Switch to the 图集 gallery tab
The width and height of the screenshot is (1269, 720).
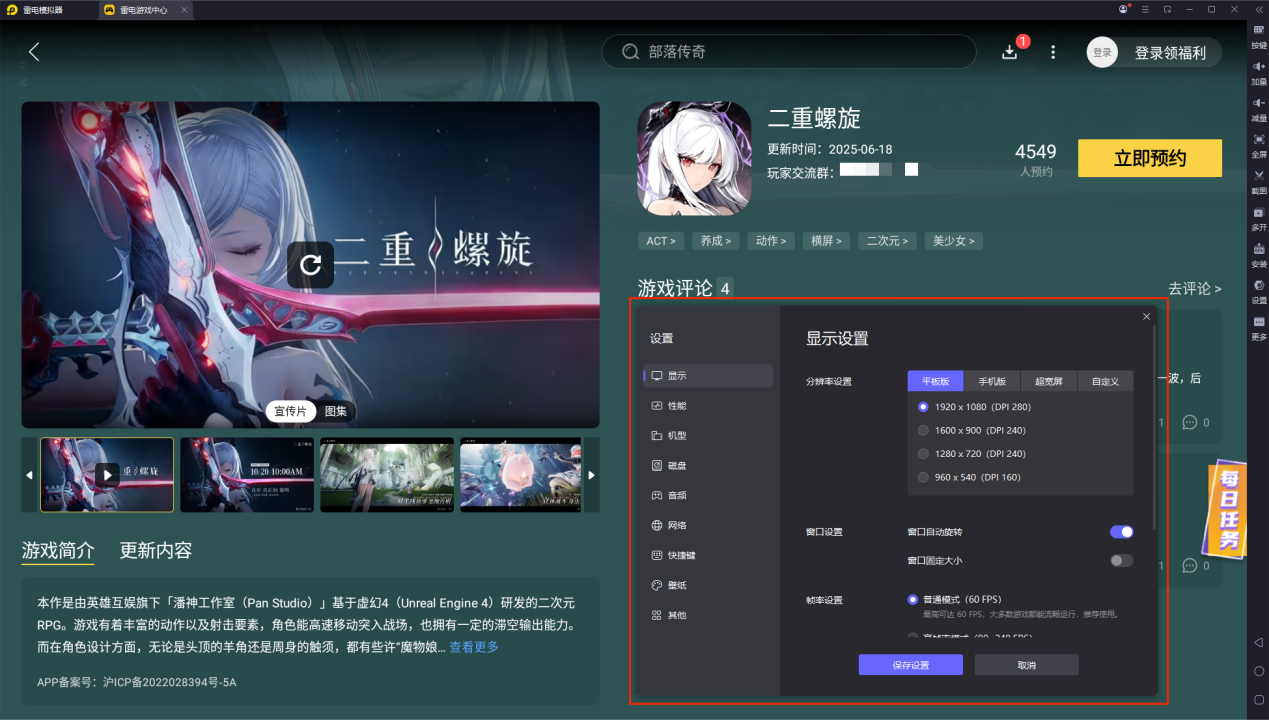336,411
